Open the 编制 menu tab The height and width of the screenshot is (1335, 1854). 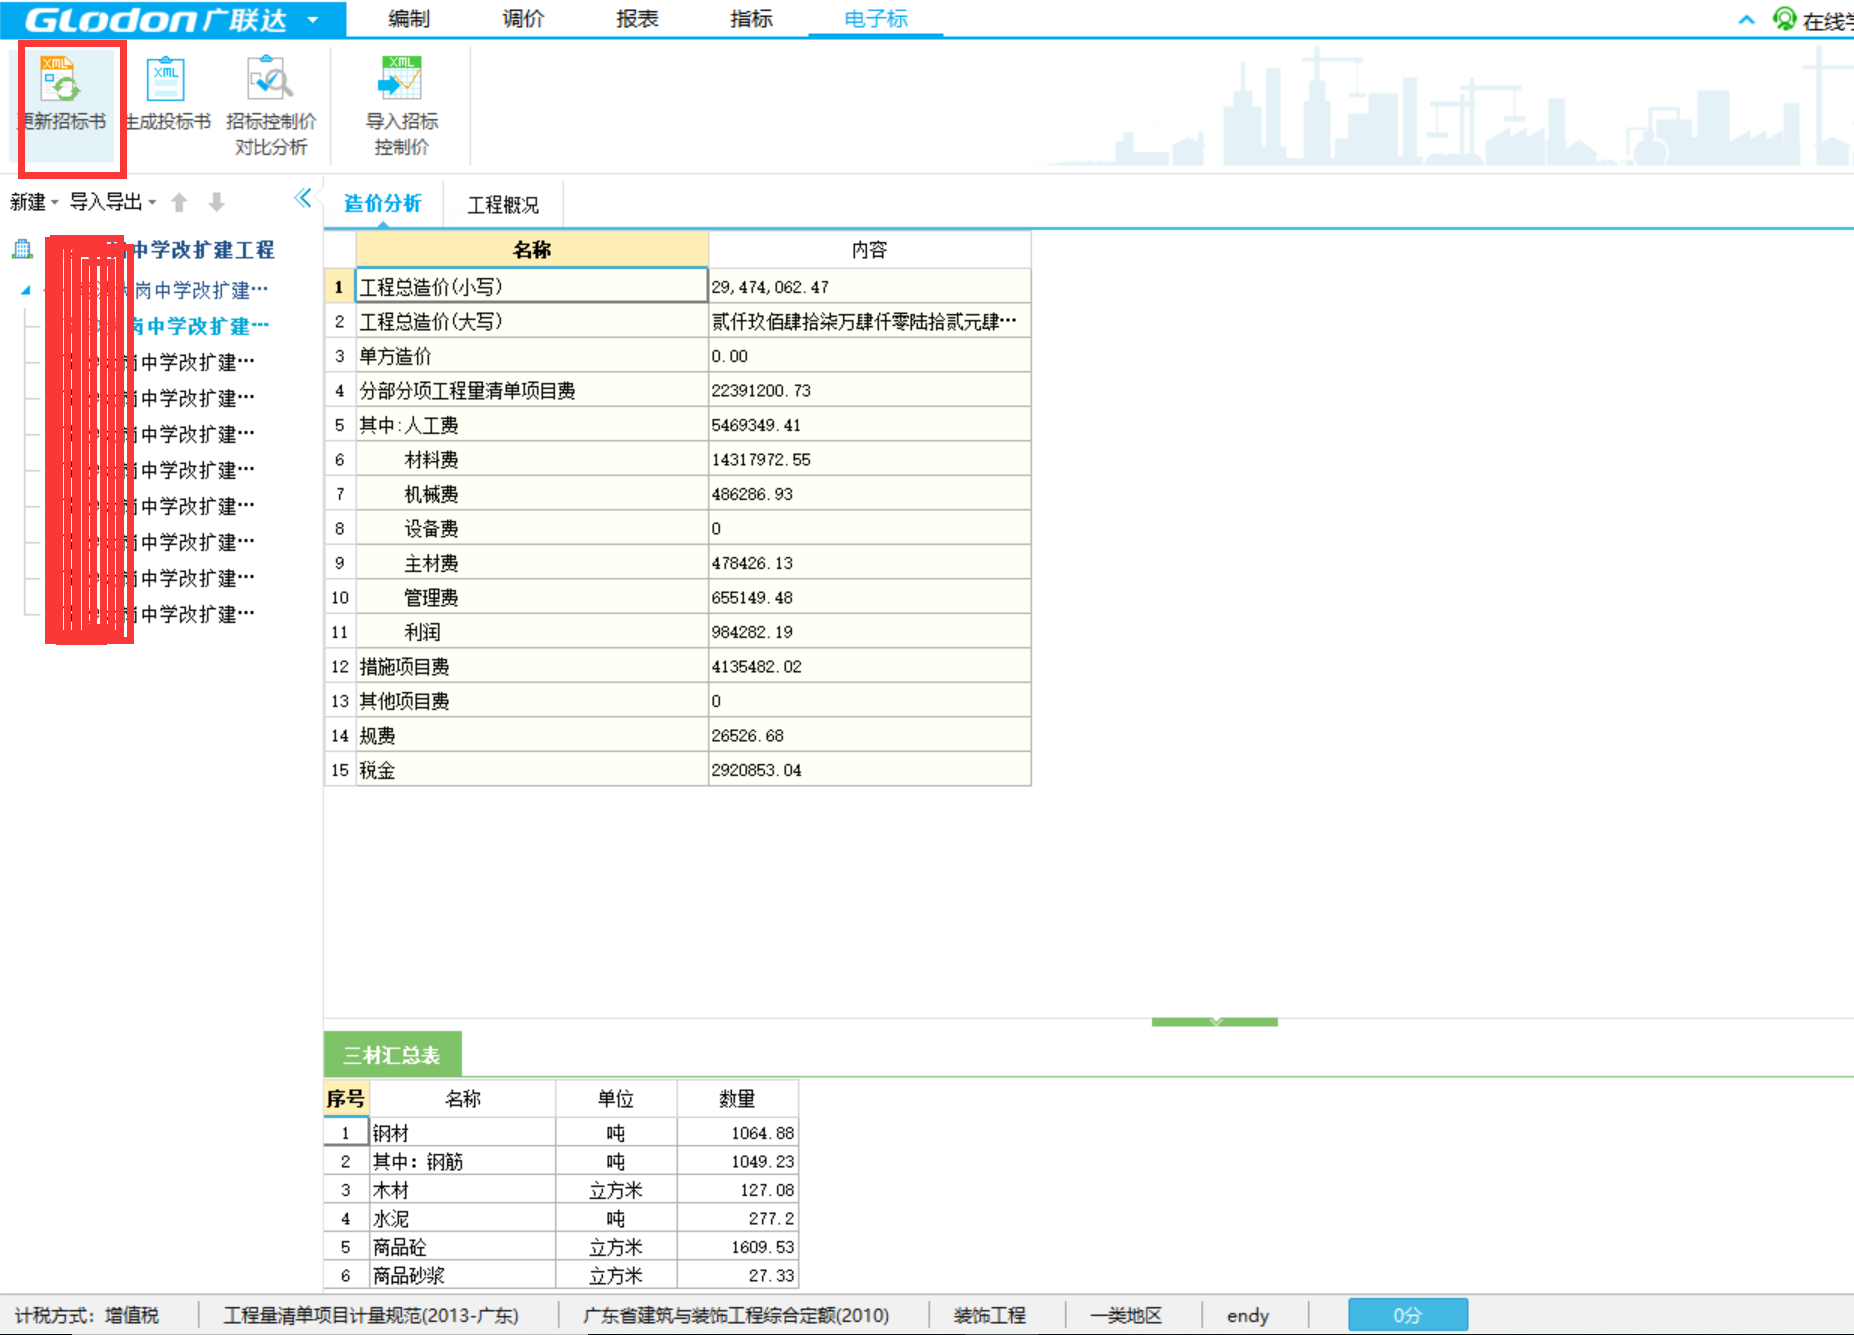408,19
